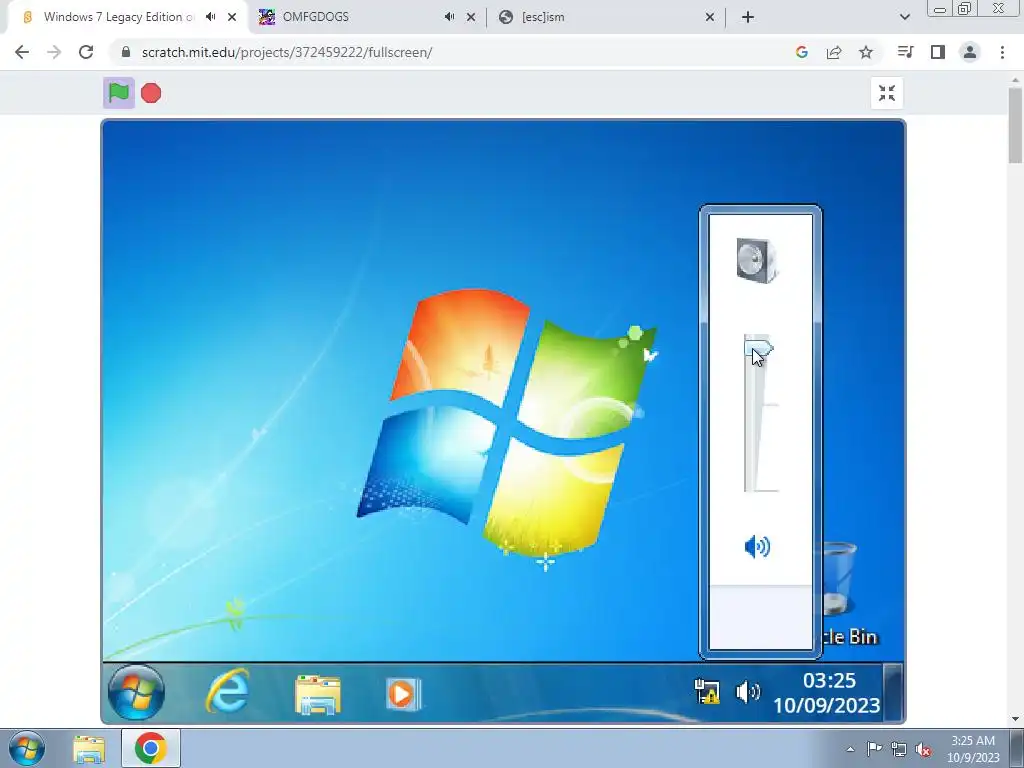This screenshot has height=768, width=1024.
Task: Open simulated Windows 7 Start orb
Action: tap(136, 692)
